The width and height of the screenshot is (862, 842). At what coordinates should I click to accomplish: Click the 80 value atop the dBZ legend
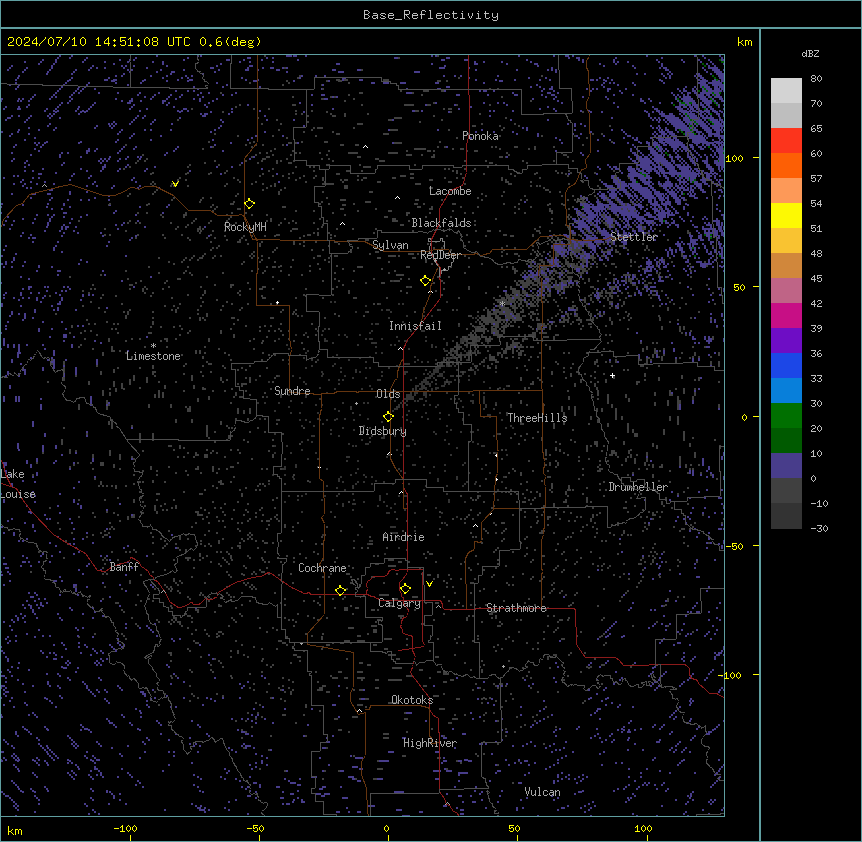(x=816, y=79)
